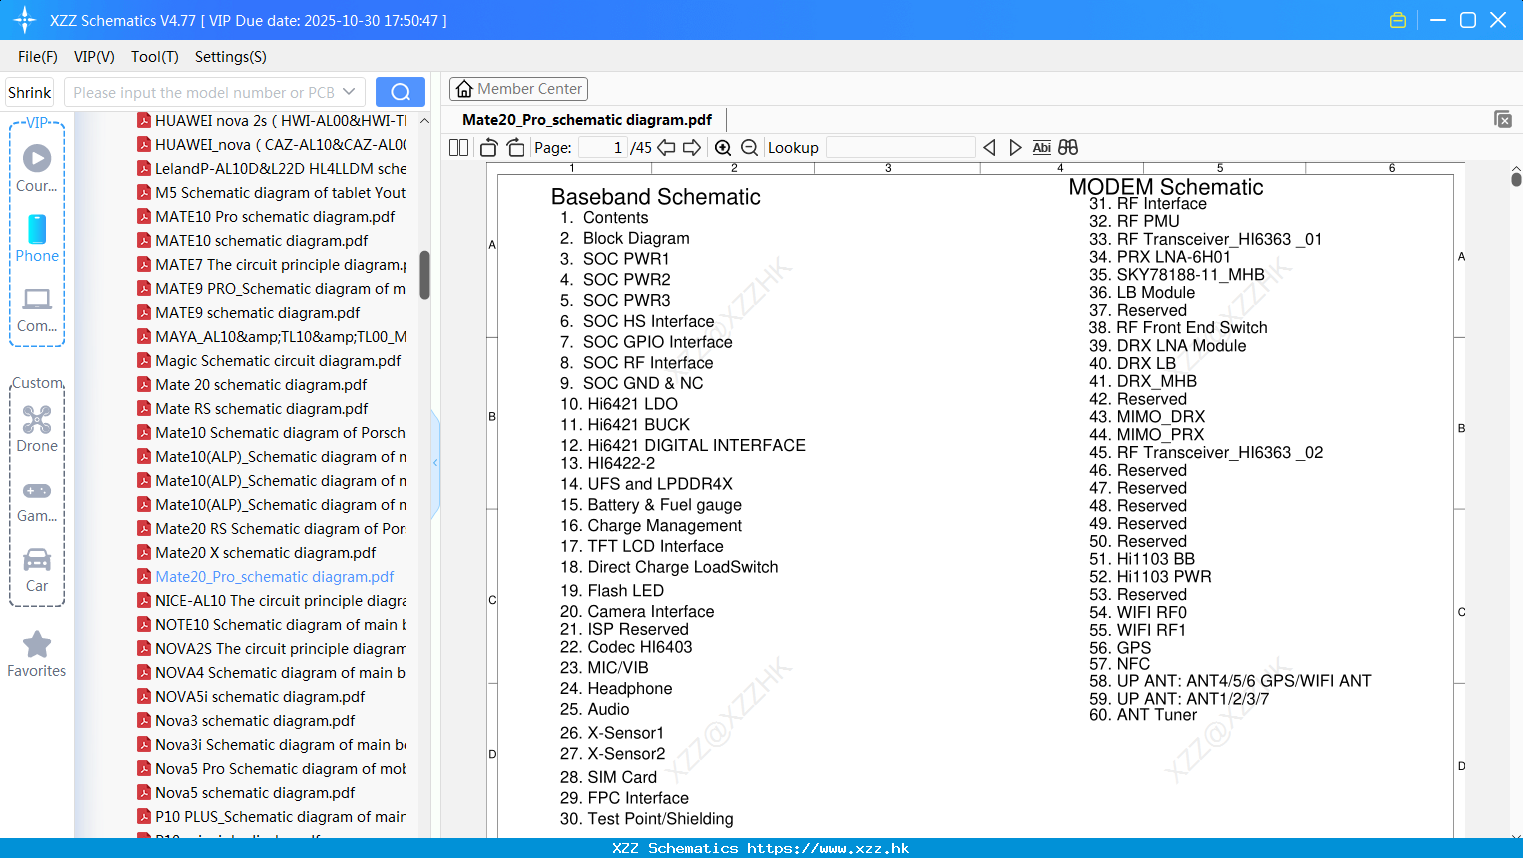Open M5 Schematic diagram of tablet
1523x858 pixels.
click(272, 192)
